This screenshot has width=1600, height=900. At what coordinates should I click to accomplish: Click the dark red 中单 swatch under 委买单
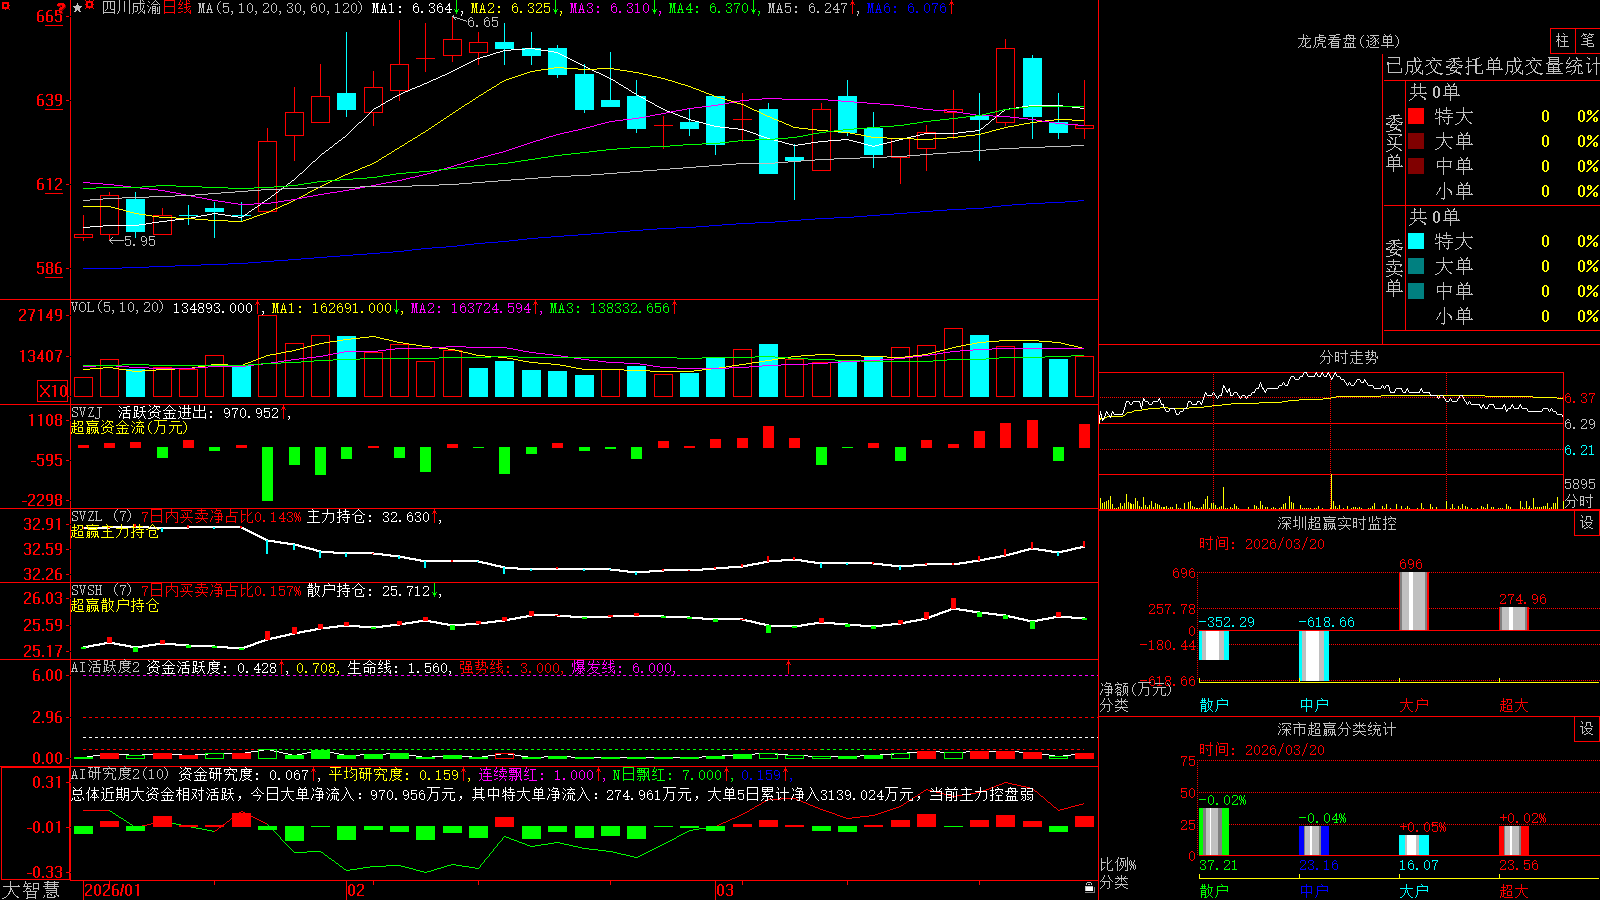click(1416, 166)
